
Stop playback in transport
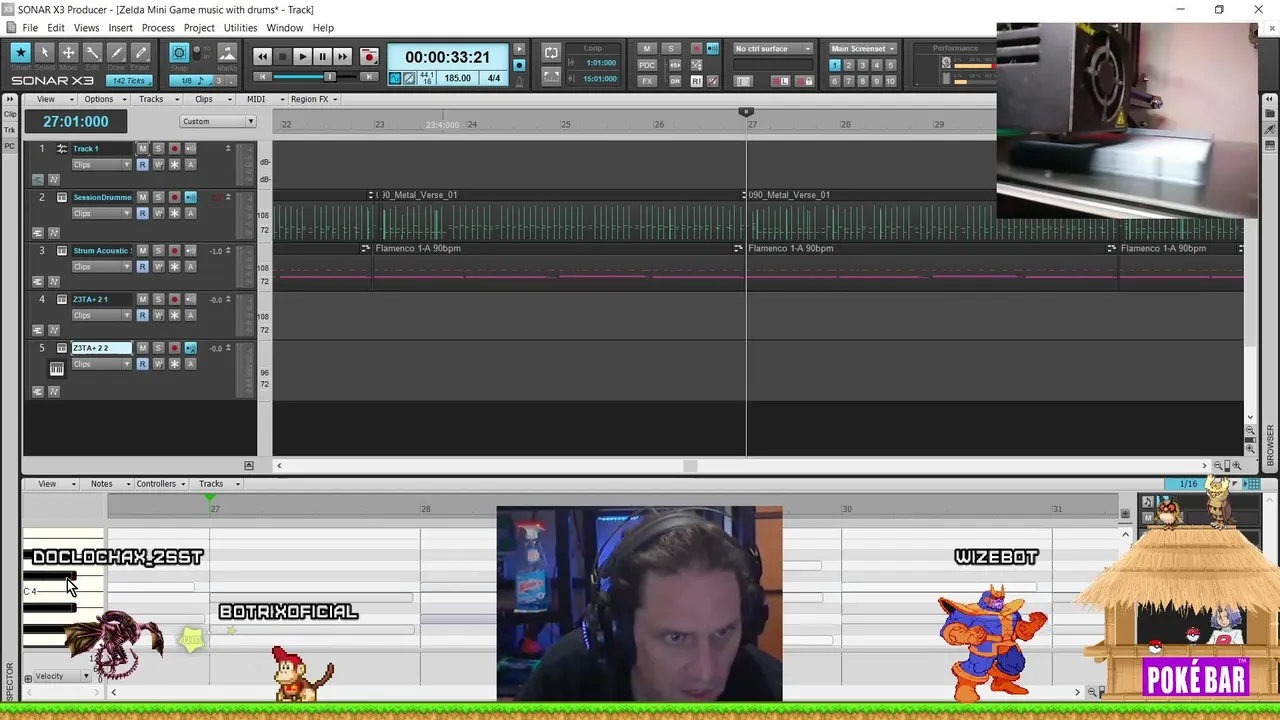(282, 57)
